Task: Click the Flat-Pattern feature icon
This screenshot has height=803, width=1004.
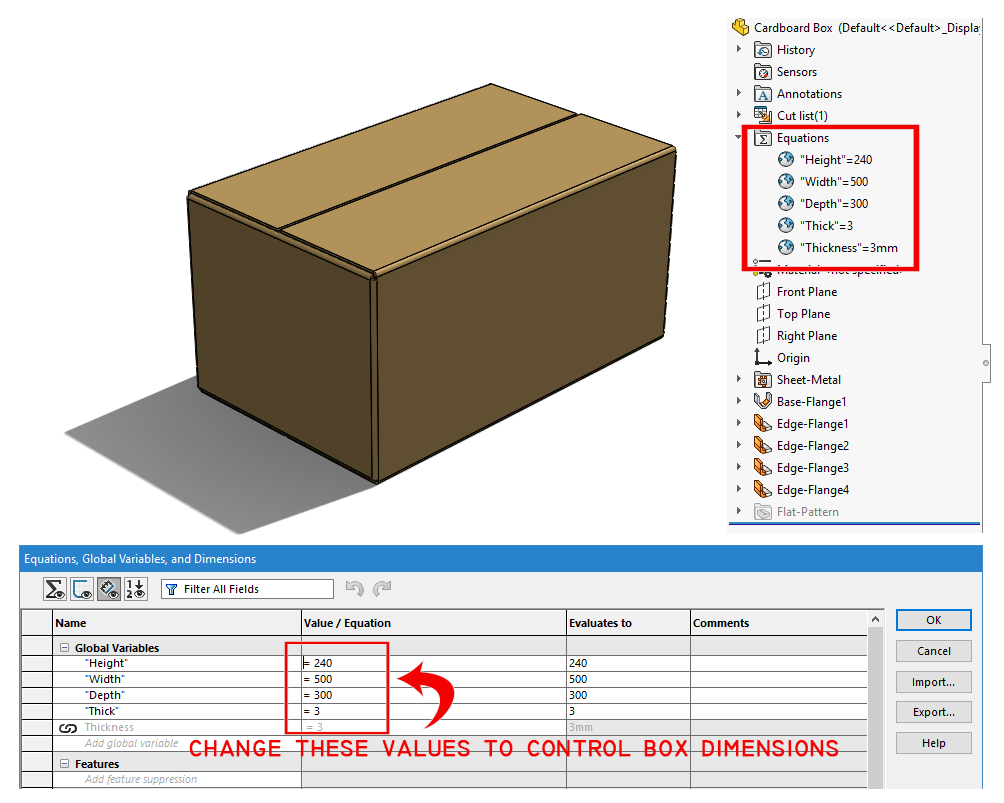Action: point(763,512)
